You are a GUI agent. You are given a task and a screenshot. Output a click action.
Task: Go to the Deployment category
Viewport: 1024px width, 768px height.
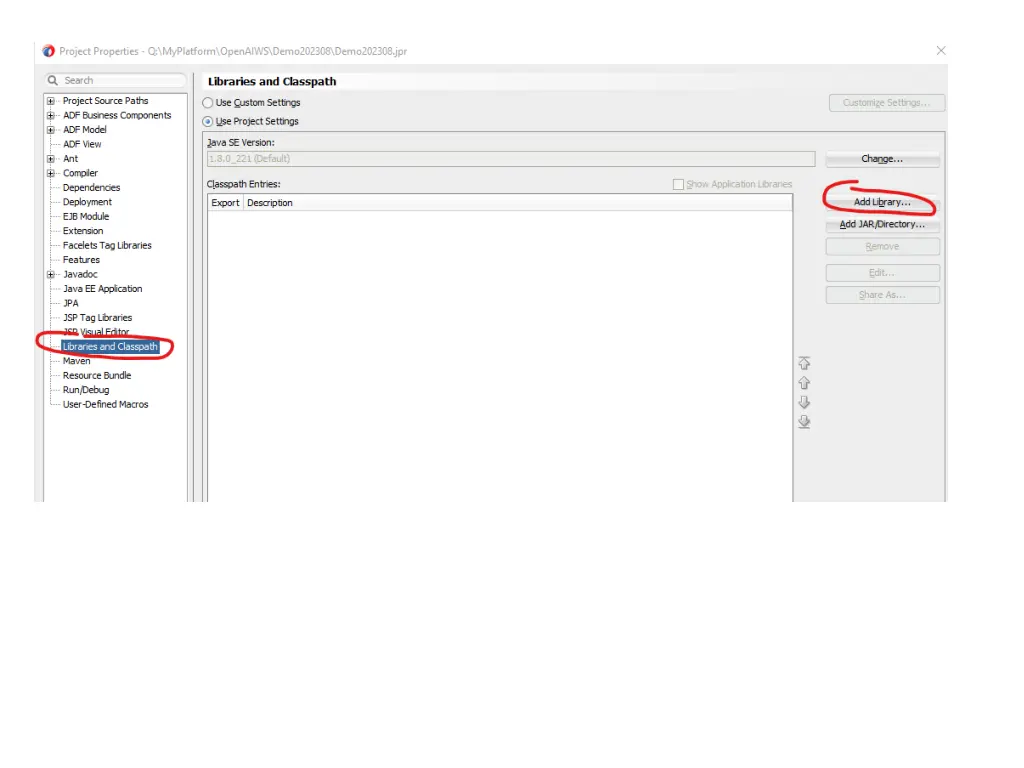pyautogui.click(x=87, y=202)
